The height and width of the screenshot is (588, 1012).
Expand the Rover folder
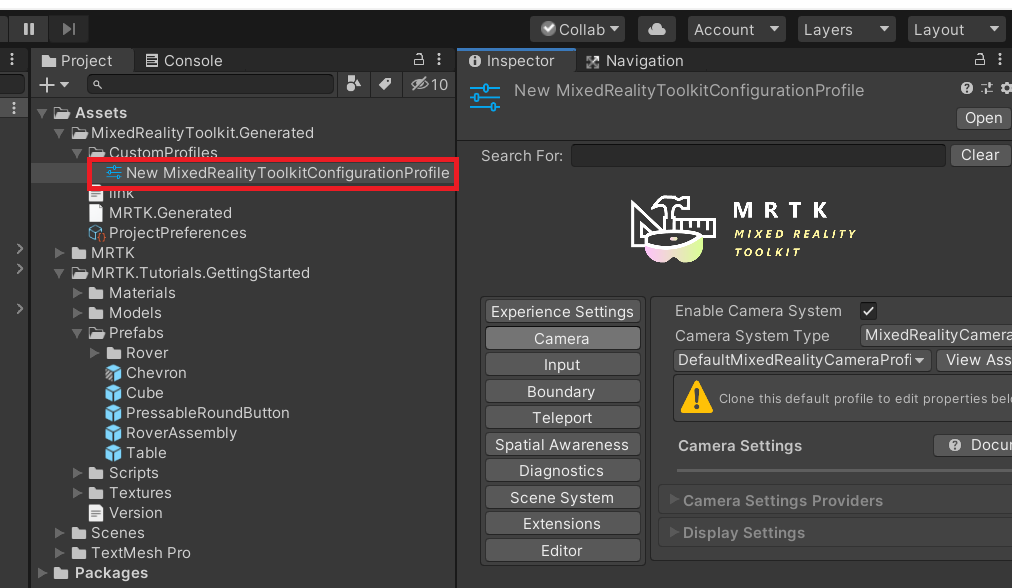pyautogui.click(x=94, y=353)
